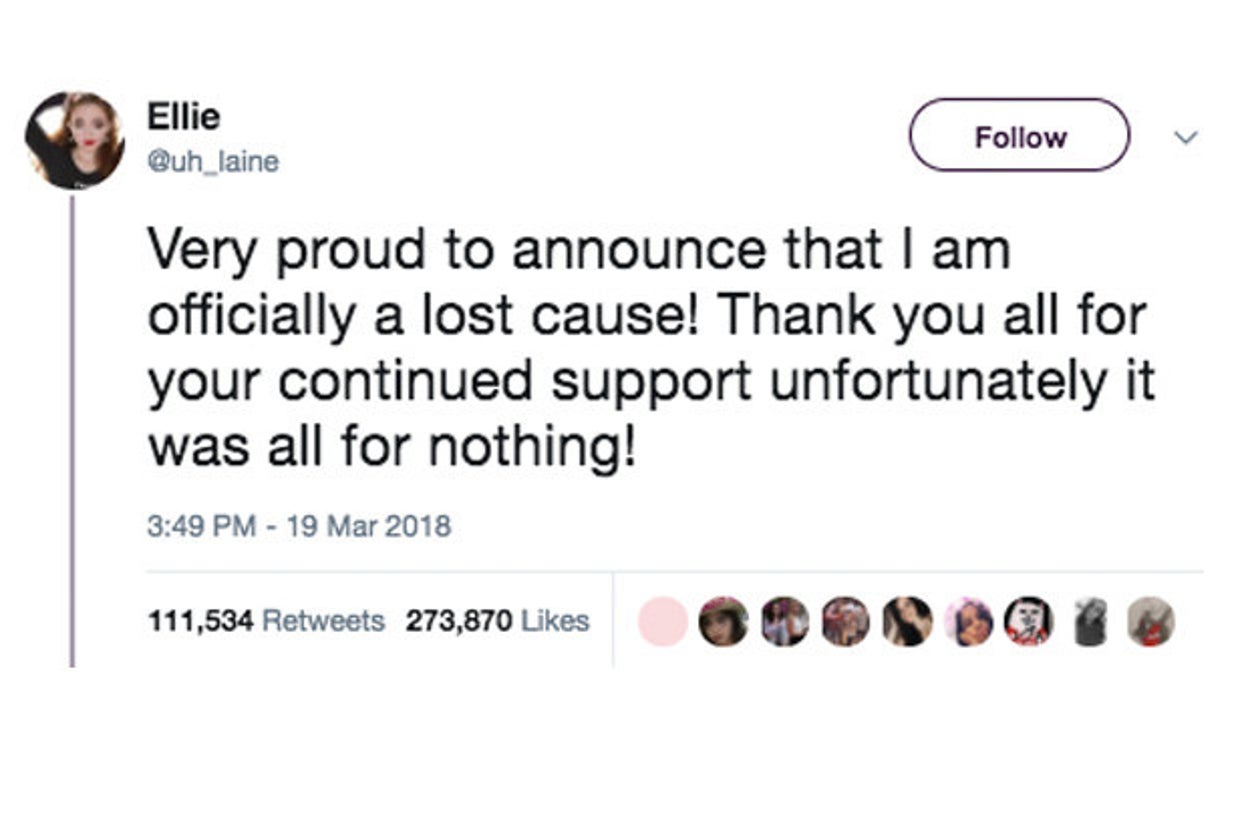
Task: Follow Ellie with the Follow button
Action: 1019,136
